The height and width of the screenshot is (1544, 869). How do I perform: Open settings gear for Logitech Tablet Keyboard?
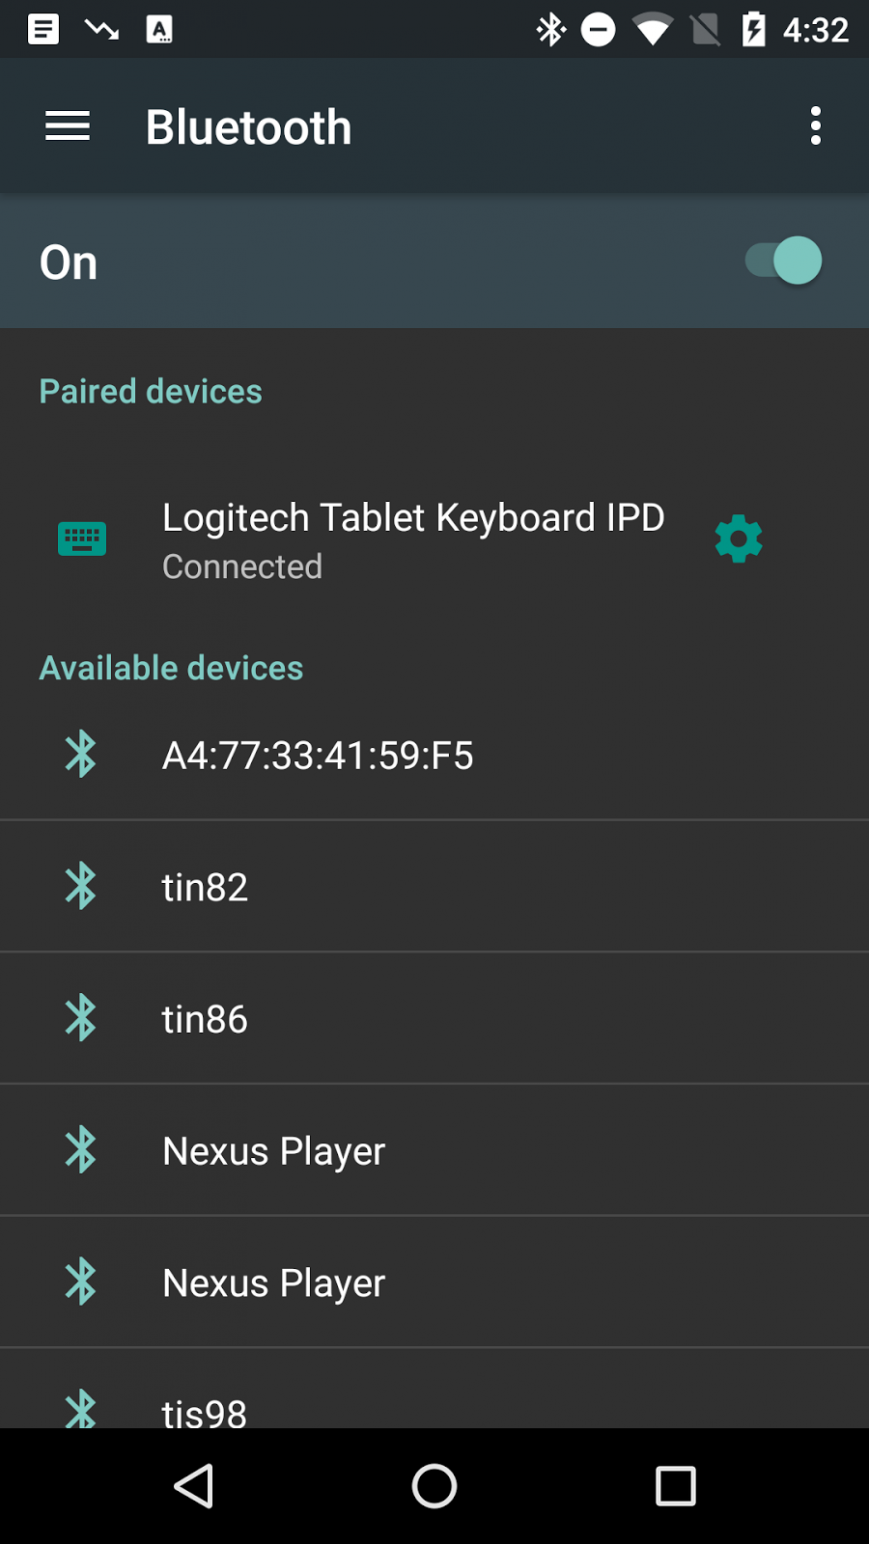pyautogui.click(x=739, y=540)
